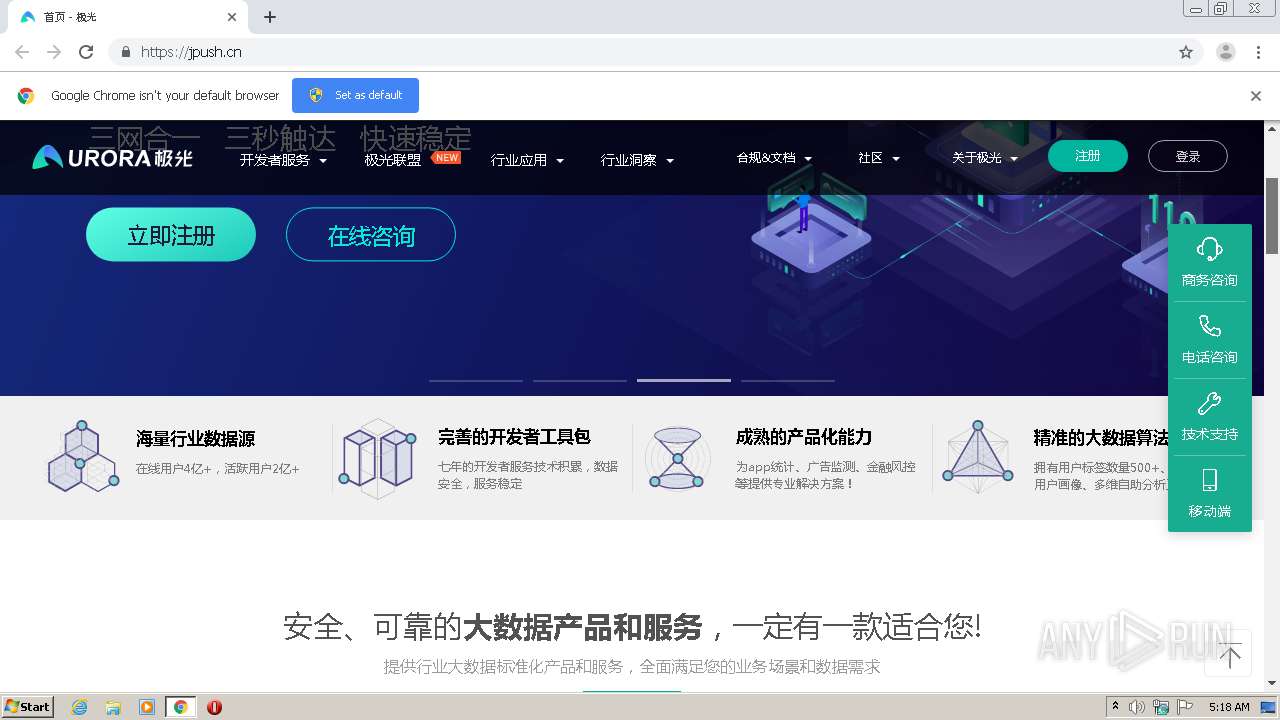
Task: Bookmark this page with the star
Action: (1186, 52)
